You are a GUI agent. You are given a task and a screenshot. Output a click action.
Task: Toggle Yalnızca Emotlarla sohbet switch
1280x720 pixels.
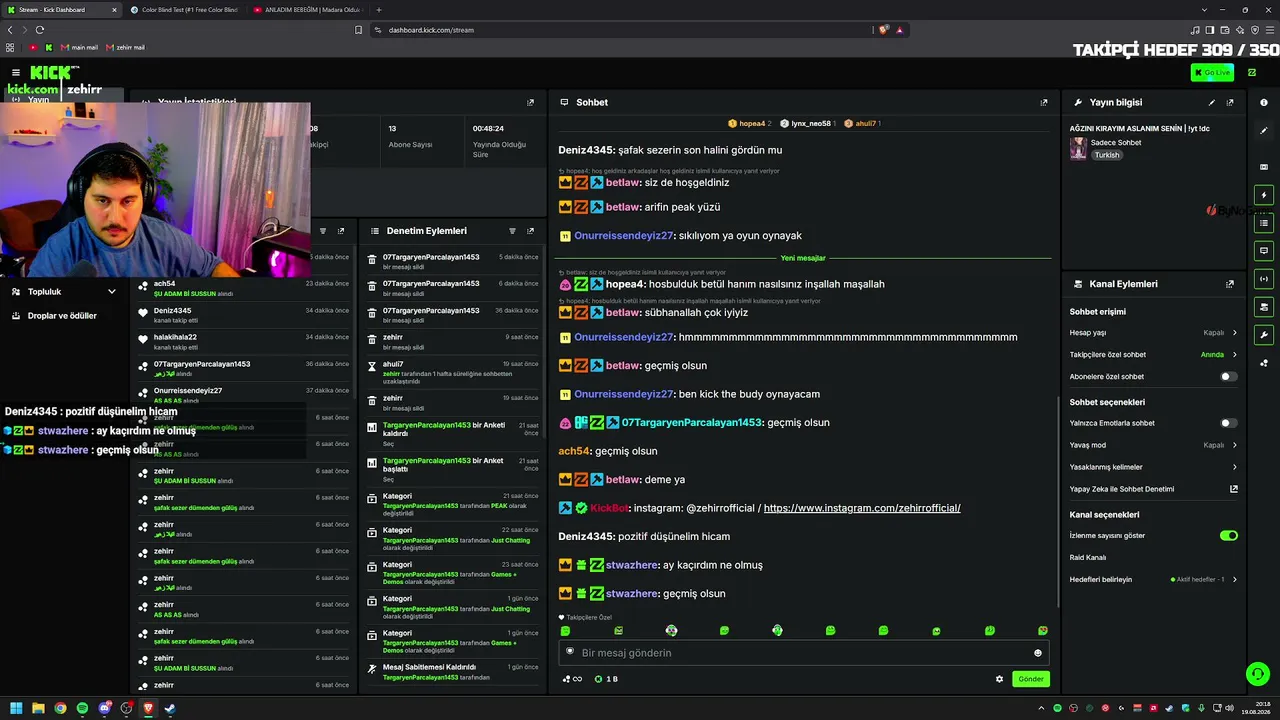tap(1229, 423)
